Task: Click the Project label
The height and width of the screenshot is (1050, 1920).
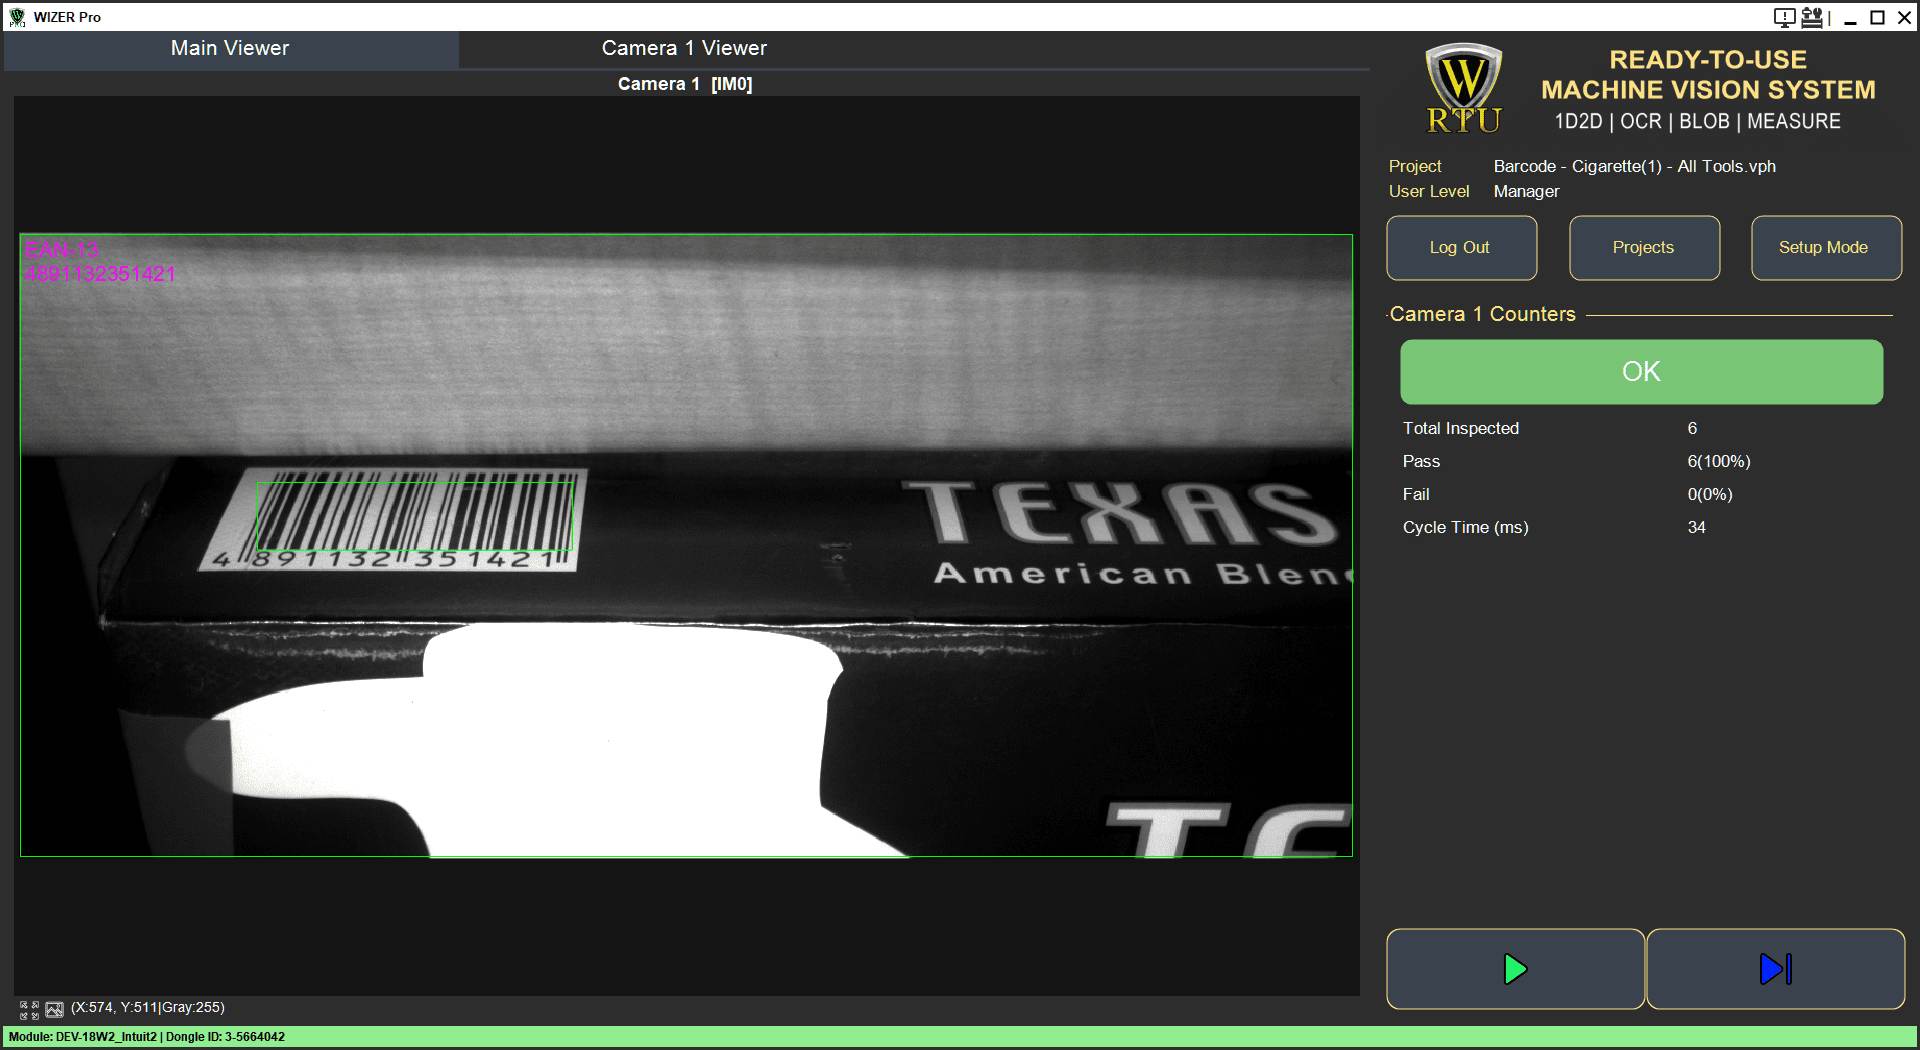Action: pyautogui.click(x=1415, y=166)
